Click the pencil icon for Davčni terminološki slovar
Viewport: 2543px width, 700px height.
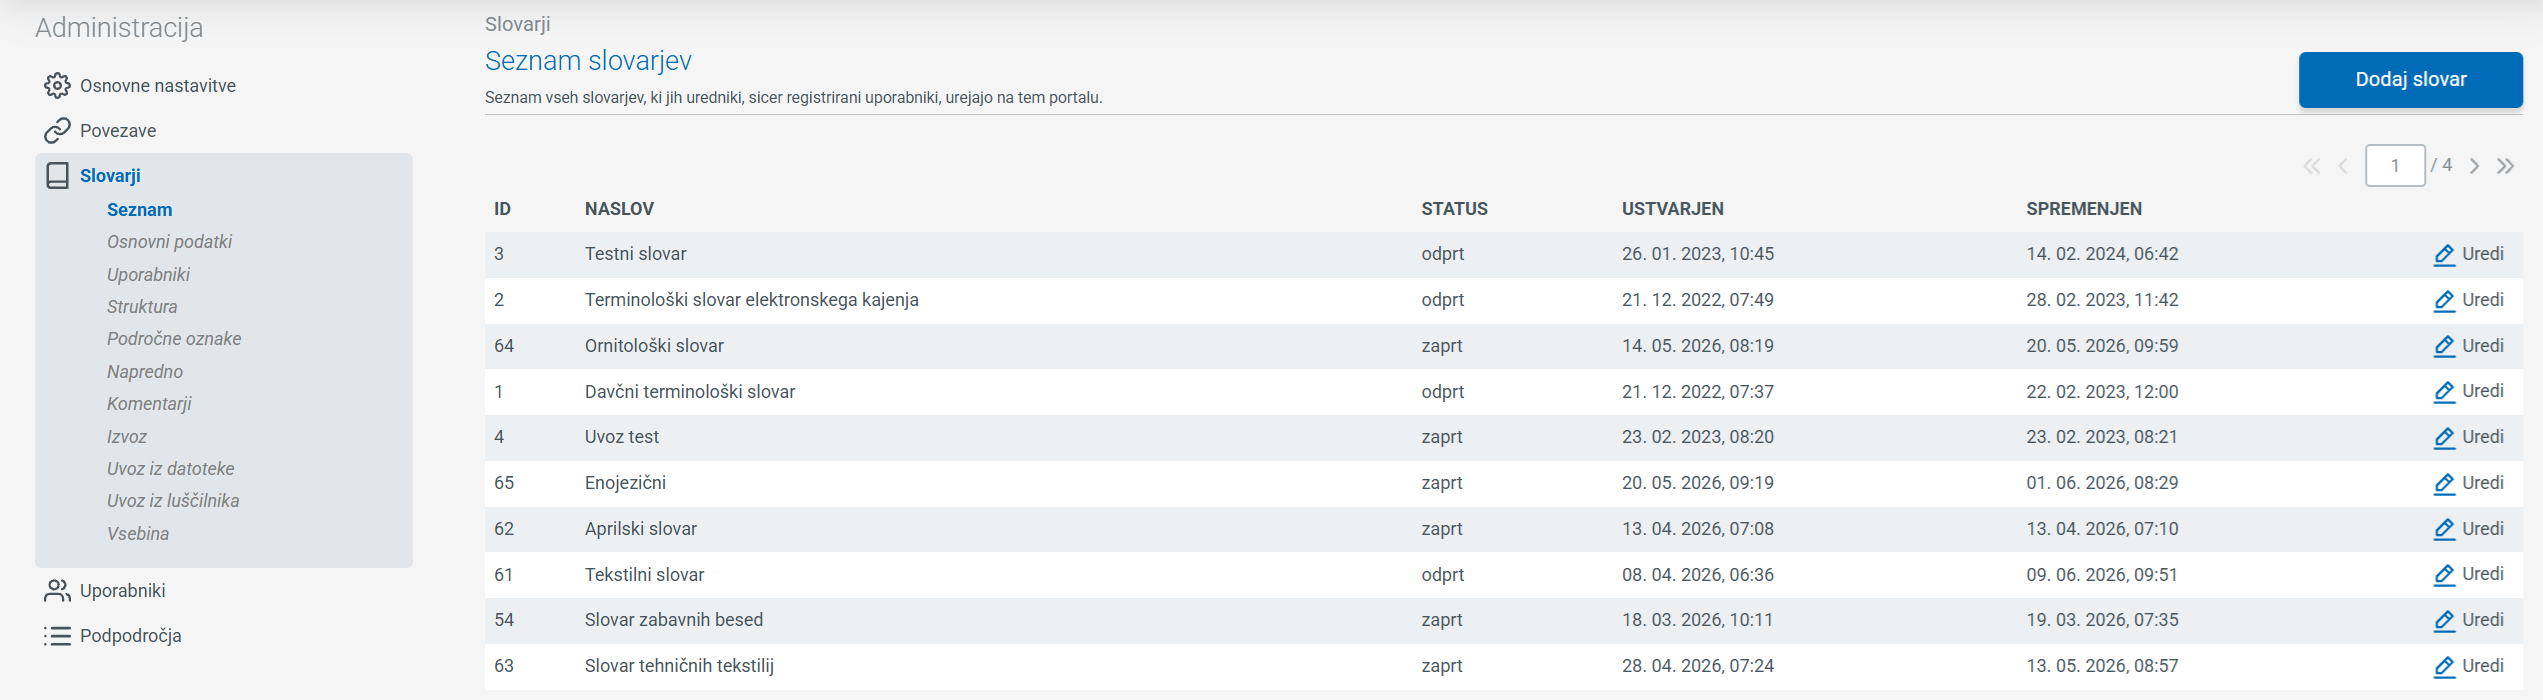(2444, 392)
